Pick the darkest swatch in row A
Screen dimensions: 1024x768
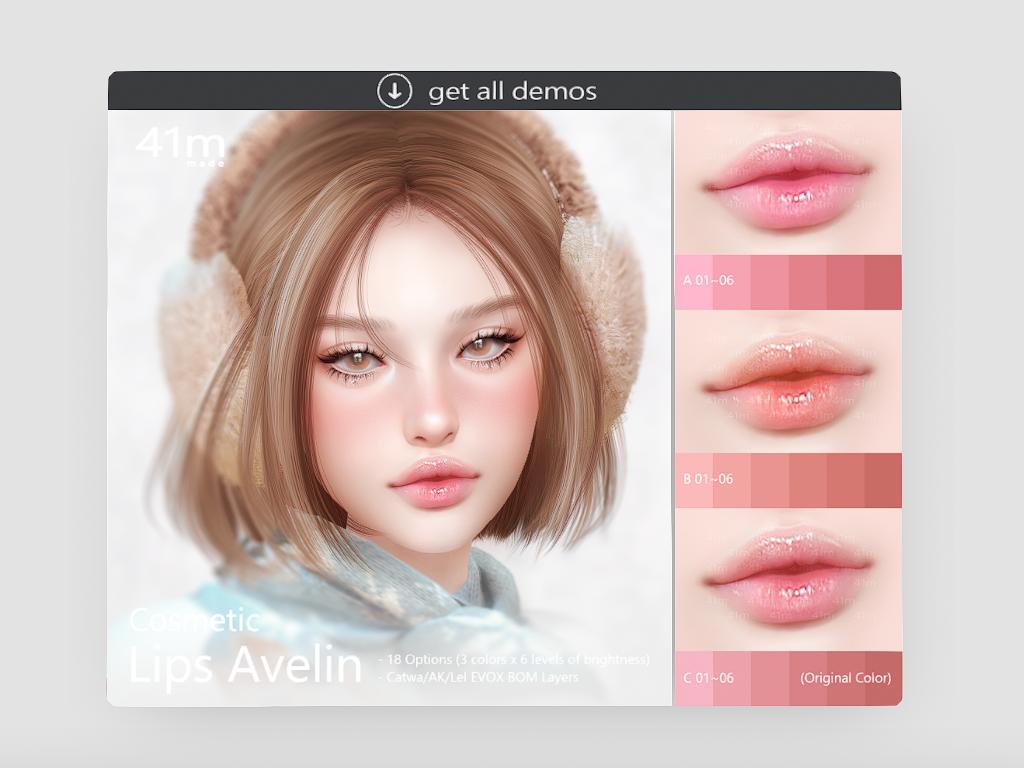click(883, 281)
